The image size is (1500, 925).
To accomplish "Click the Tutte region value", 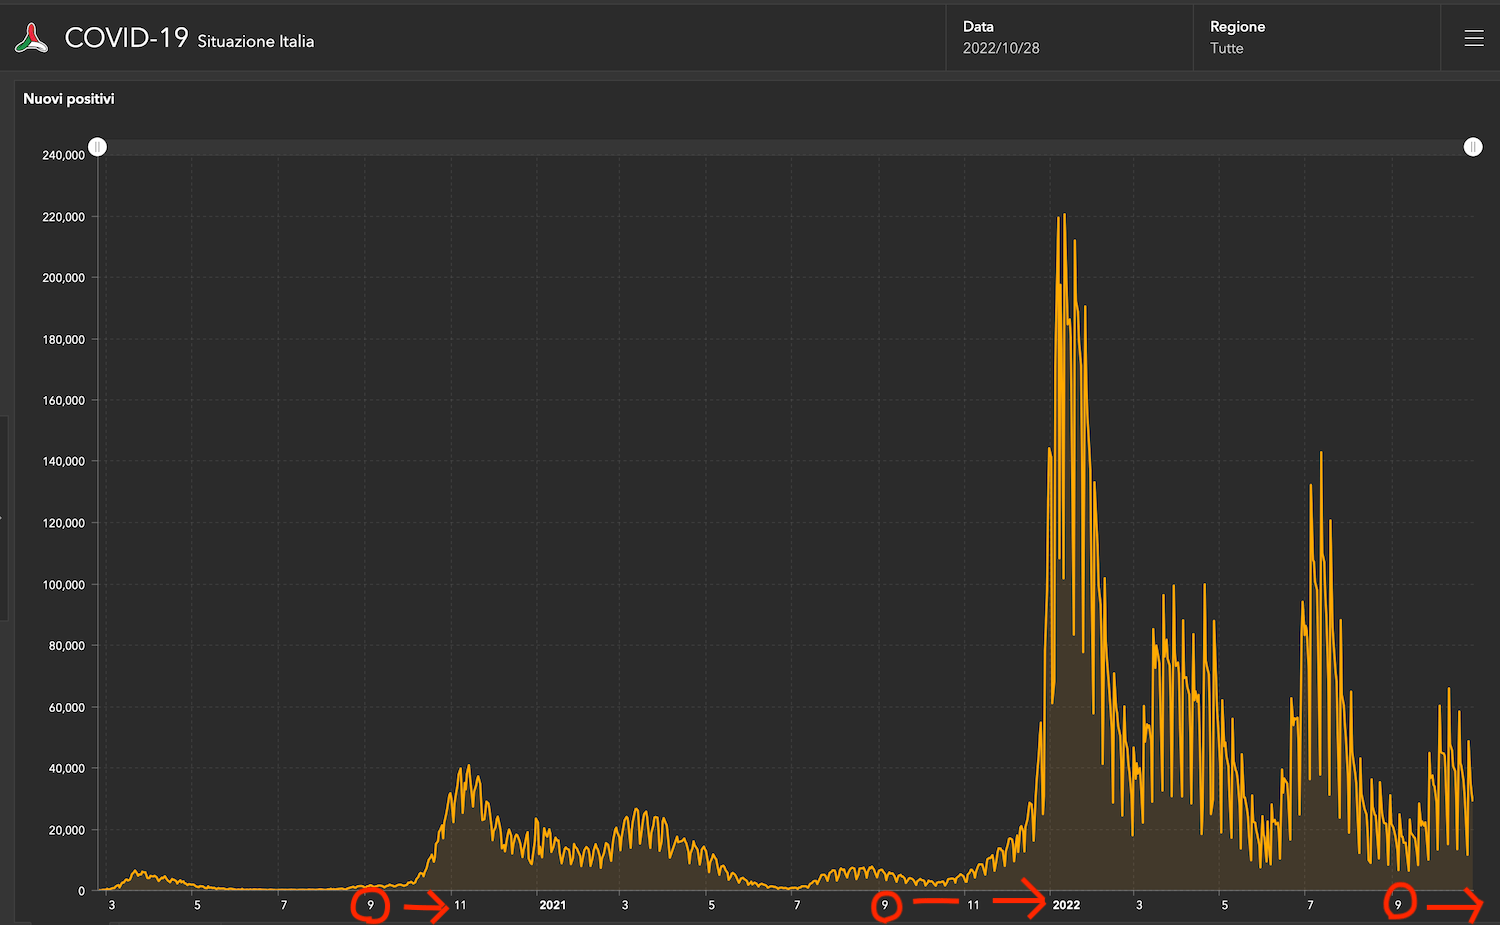I will click(1226, 49).
